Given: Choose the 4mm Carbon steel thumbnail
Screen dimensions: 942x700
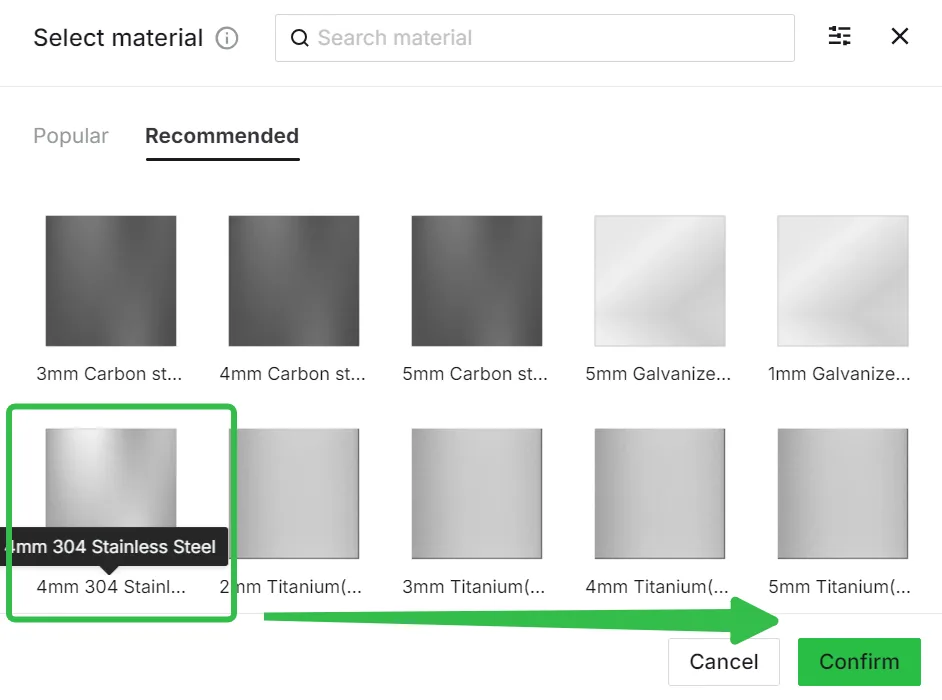Looking at the screenshot, I should 294,281.
